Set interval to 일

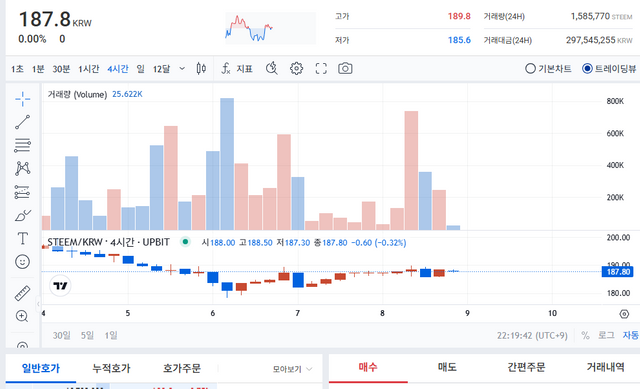pyautogui.click(x=140, y=69)
